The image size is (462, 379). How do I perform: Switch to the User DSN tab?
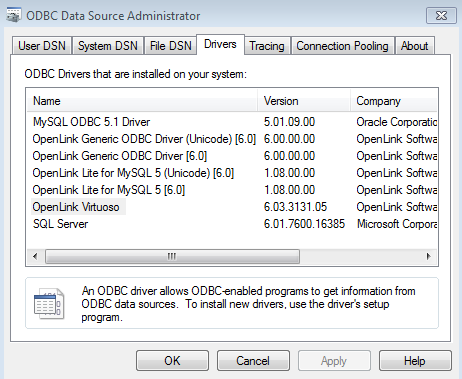pyautogui.click(x=42, y=46)
